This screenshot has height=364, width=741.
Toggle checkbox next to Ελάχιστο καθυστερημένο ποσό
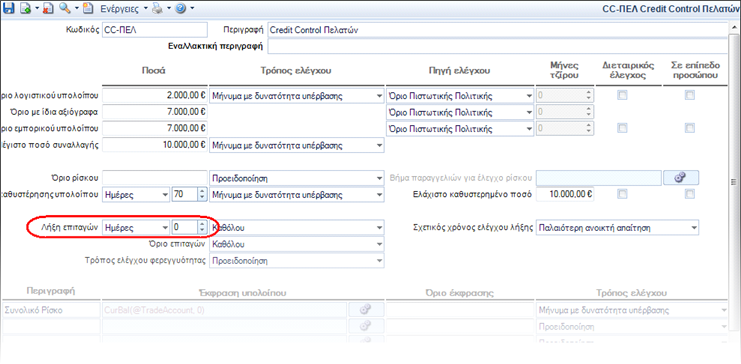(622, 194)
